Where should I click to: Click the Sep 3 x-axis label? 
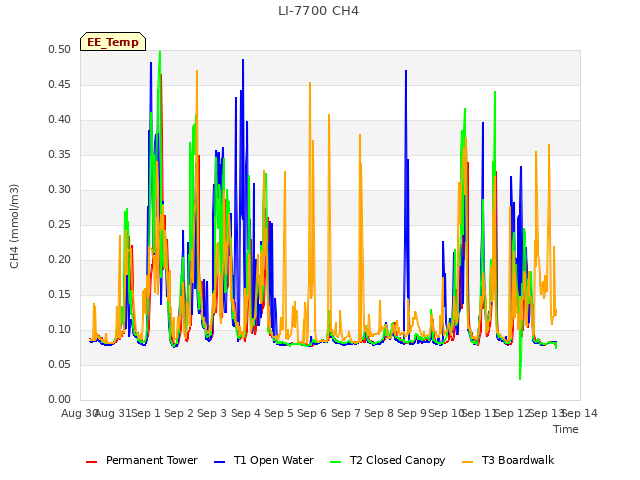(x=212, y=413)
